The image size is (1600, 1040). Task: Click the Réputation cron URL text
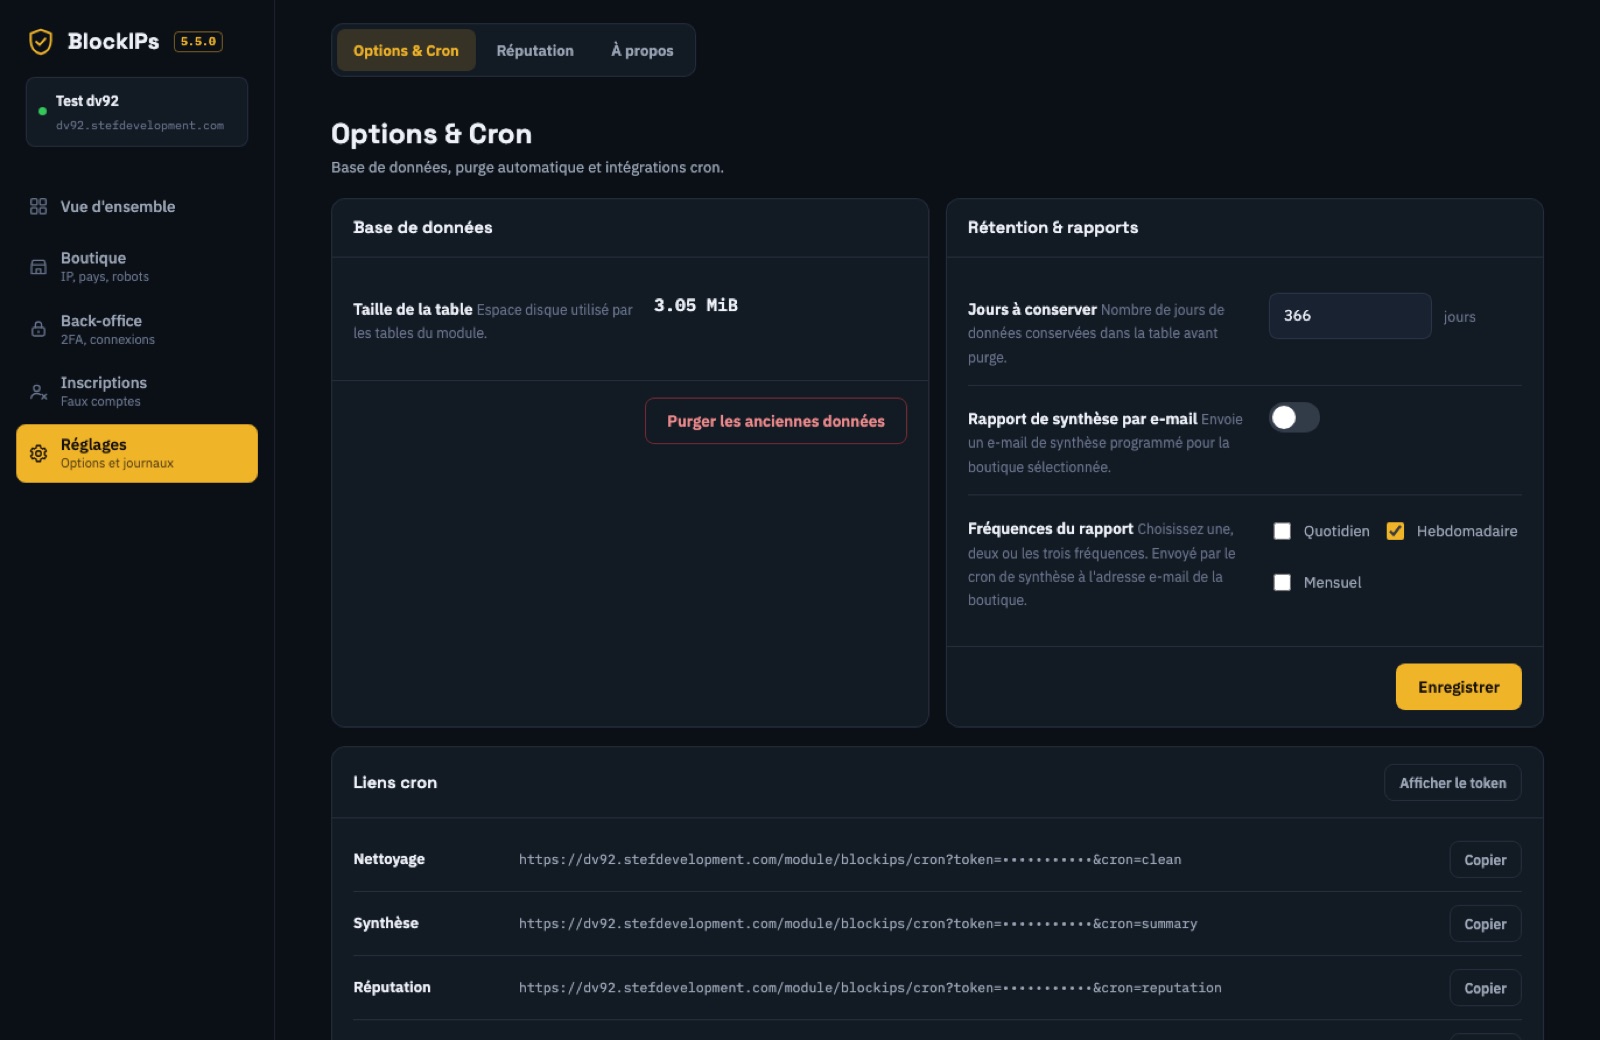tap(870, 988)
